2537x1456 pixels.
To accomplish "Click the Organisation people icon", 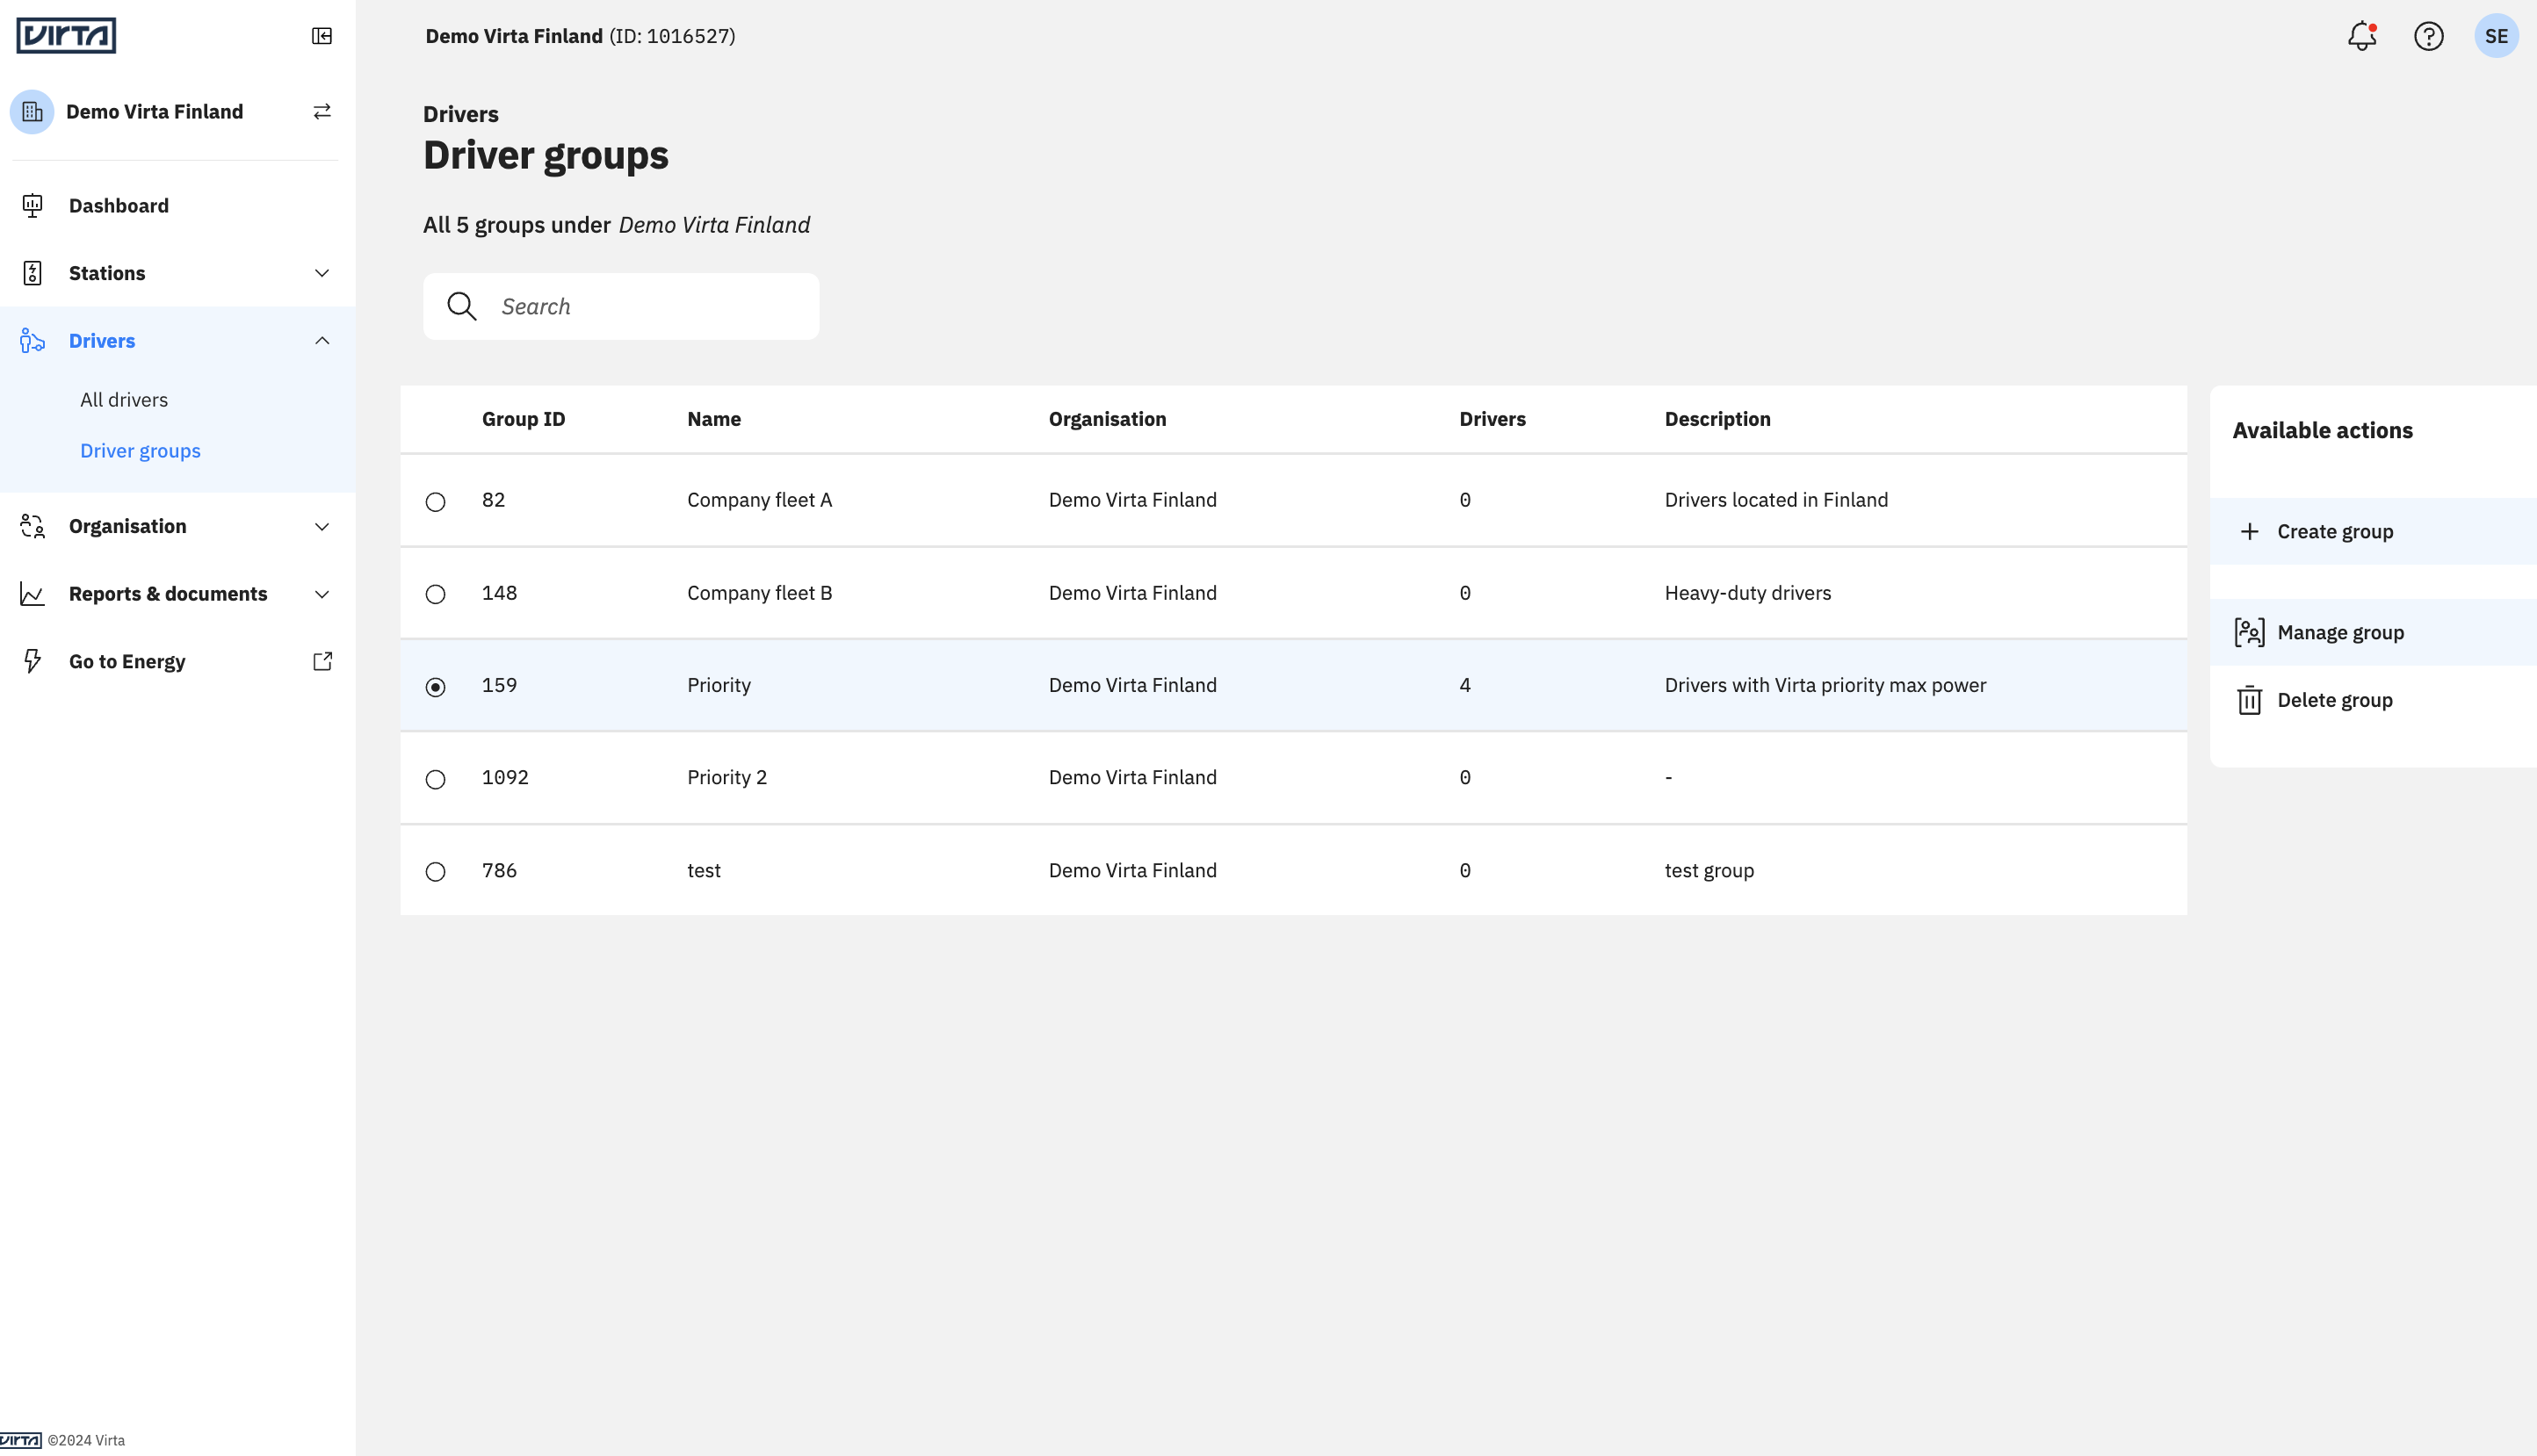I will (x=32, y=526).
